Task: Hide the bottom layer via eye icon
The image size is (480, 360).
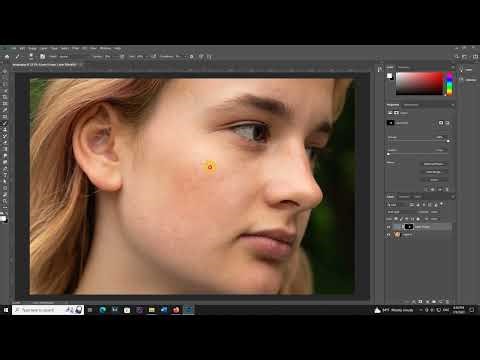Action: 388,235
